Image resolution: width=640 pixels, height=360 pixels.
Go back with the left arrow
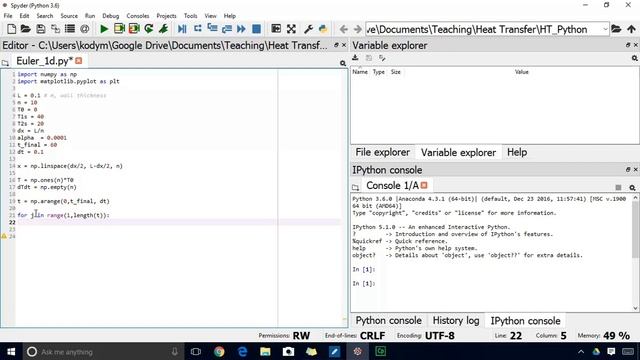[x=344, y=29]
